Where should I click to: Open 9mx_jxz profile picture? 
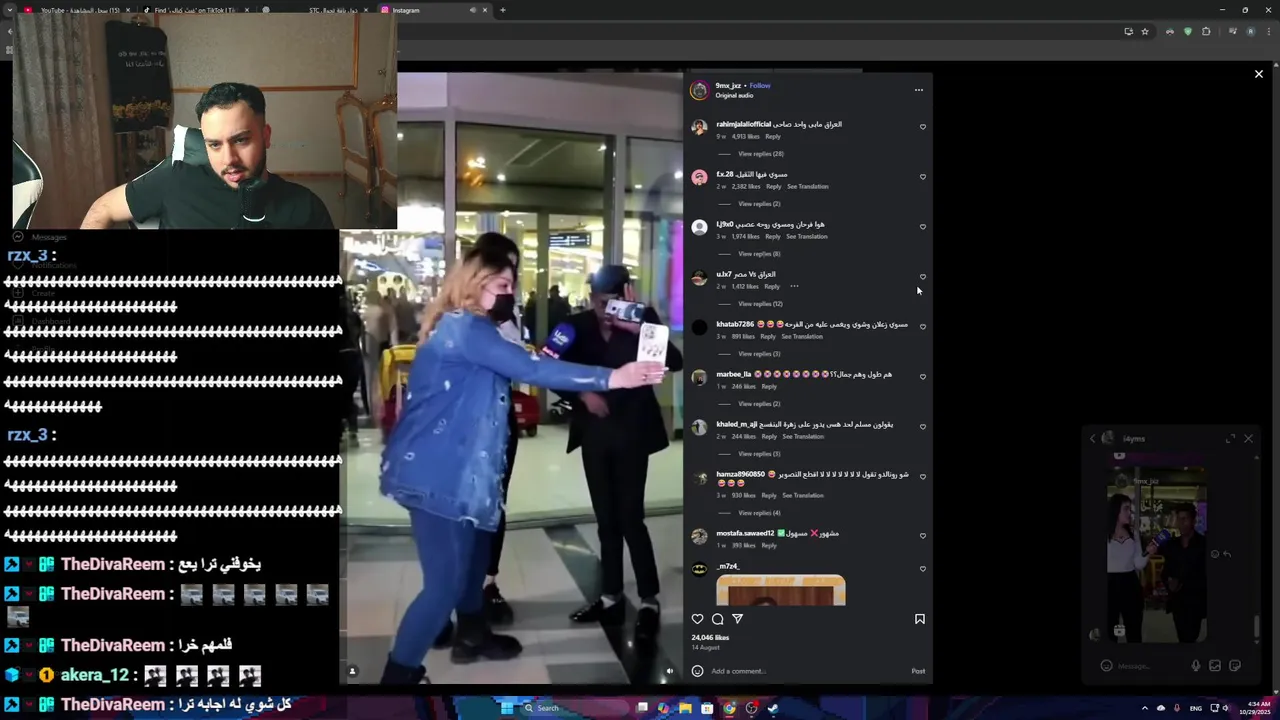699,90
